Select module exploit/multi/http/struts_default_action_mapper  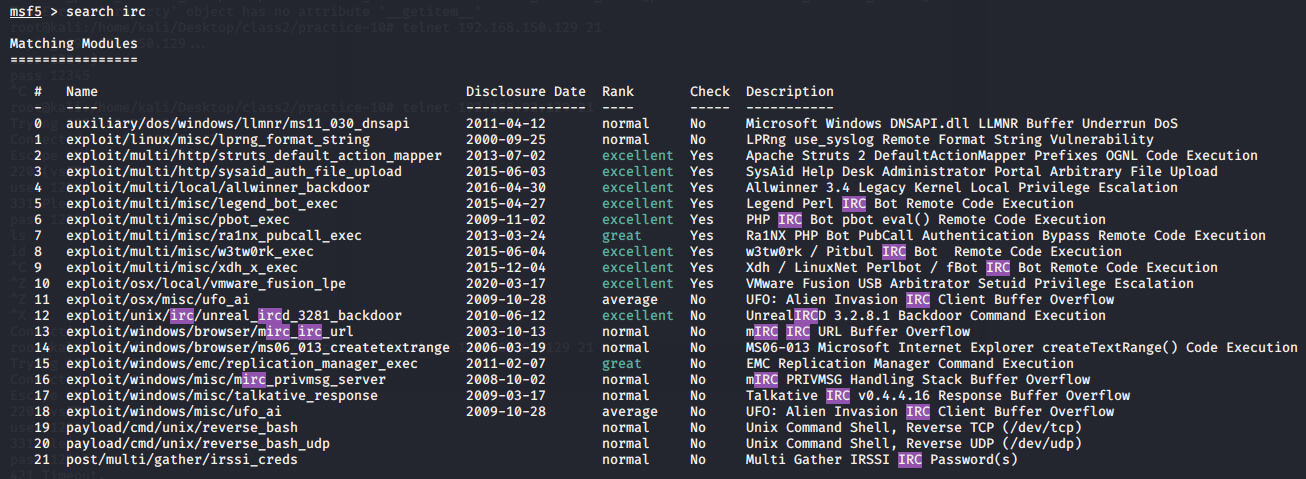pos(254,156)
